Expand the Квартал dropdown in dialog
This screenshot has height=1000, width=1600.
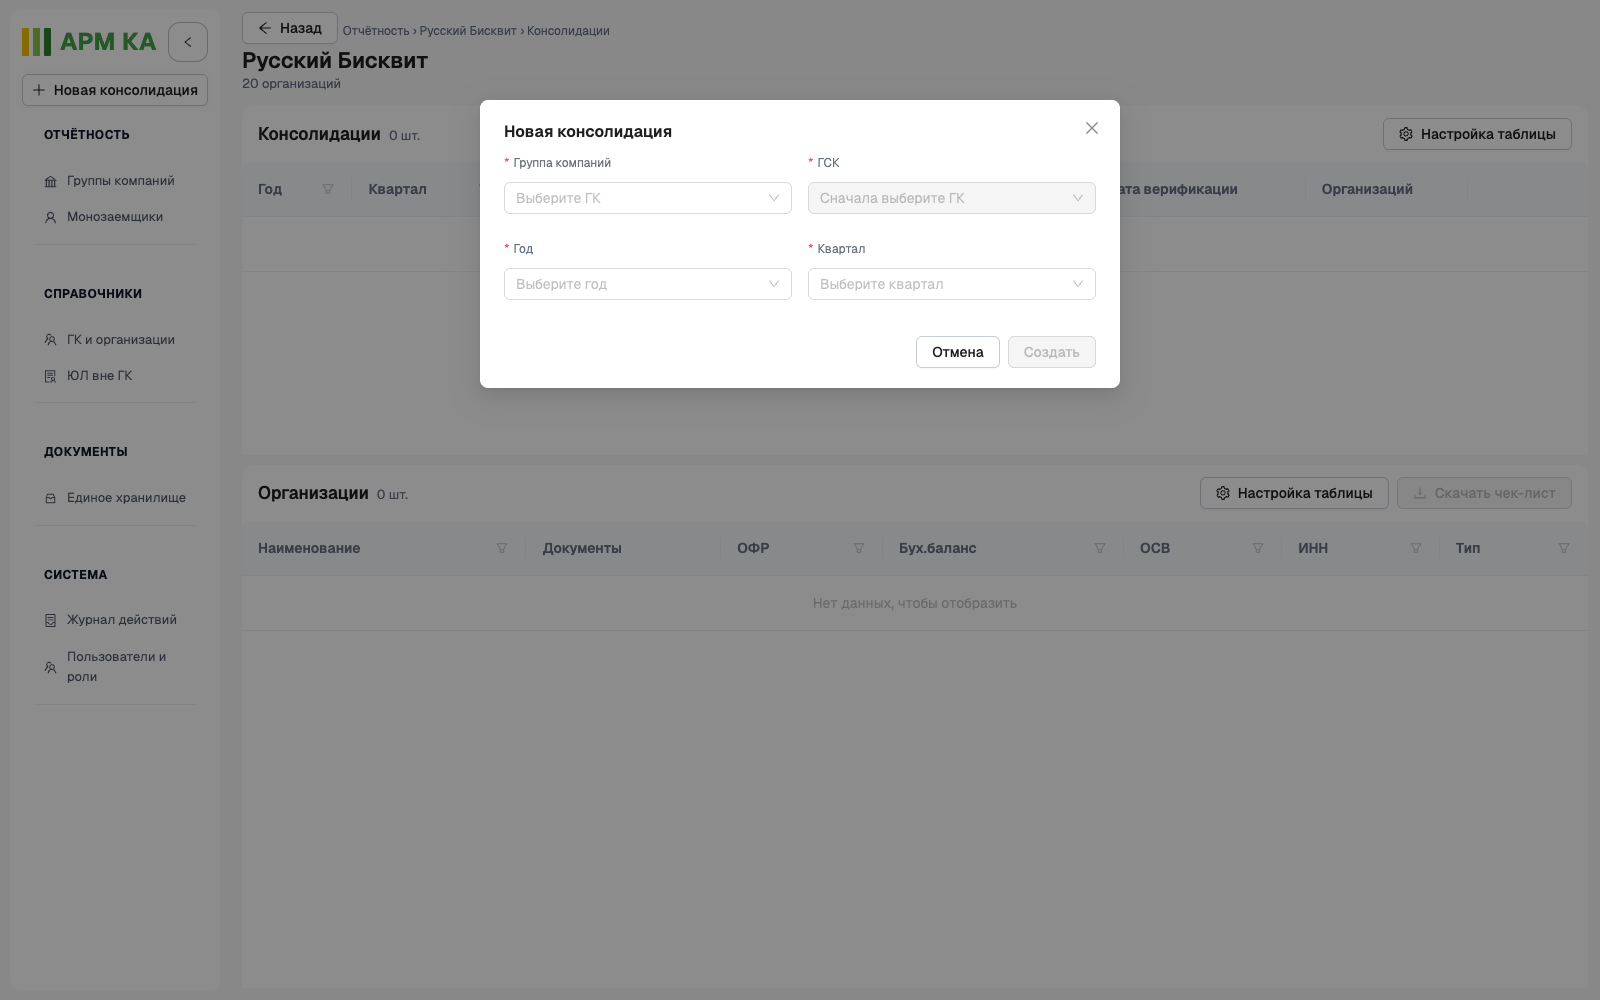[x=952, y=284]
